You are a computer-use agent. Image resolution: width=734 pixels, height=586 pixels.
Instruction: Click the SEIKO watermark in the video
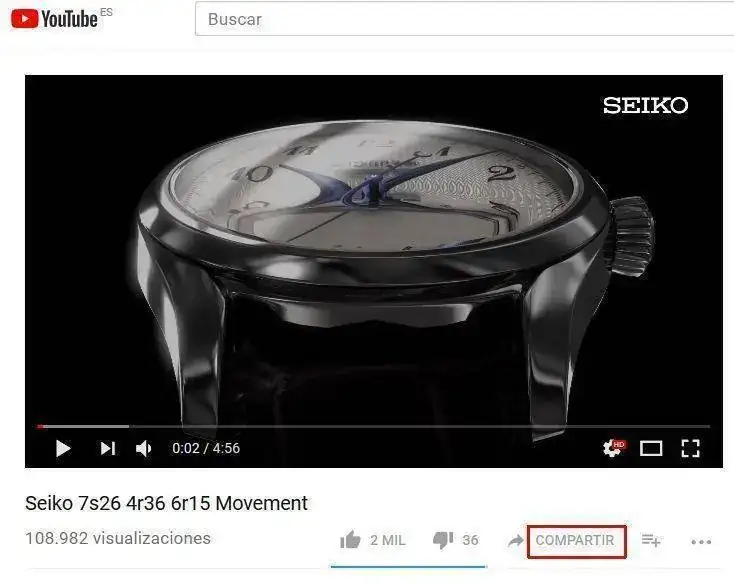coord(645,105)
